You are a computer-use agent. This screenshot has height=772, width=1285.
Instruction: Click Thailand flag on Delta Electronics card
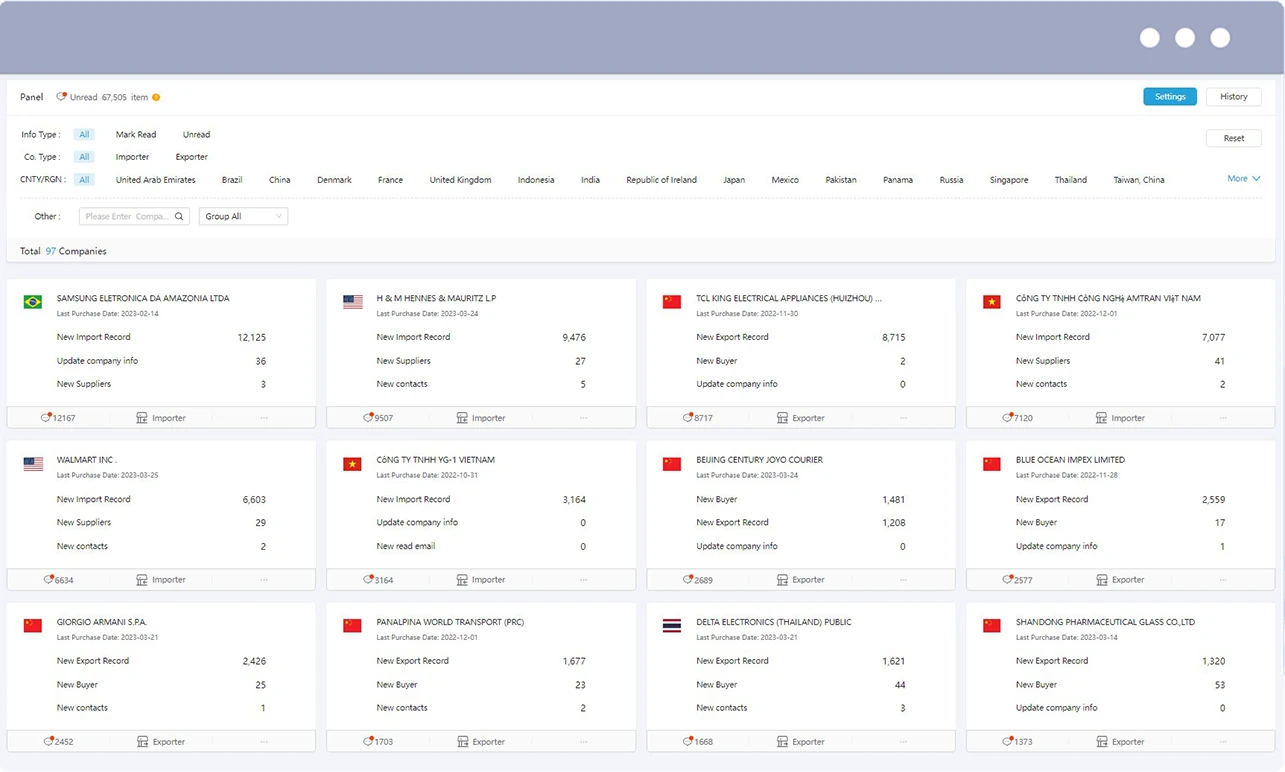(x=672, y=626)
